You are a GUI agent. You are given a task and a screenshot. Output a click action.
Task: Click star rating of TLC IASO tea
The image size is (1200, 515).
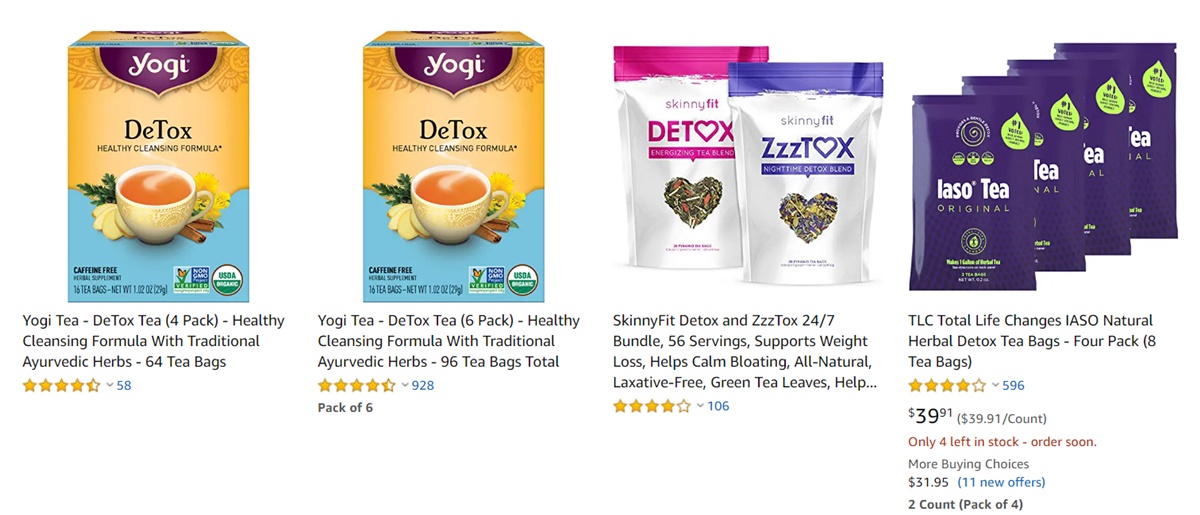947,385
